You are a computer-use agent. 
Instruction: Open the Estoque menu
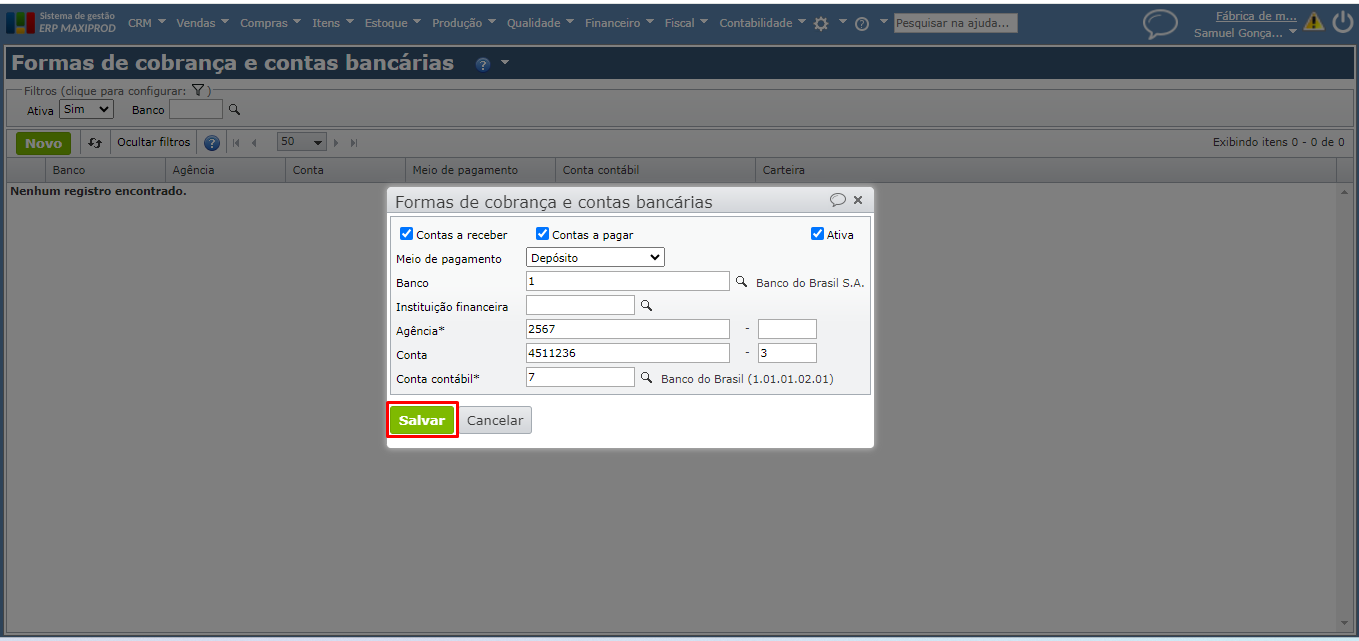point(392,23)
